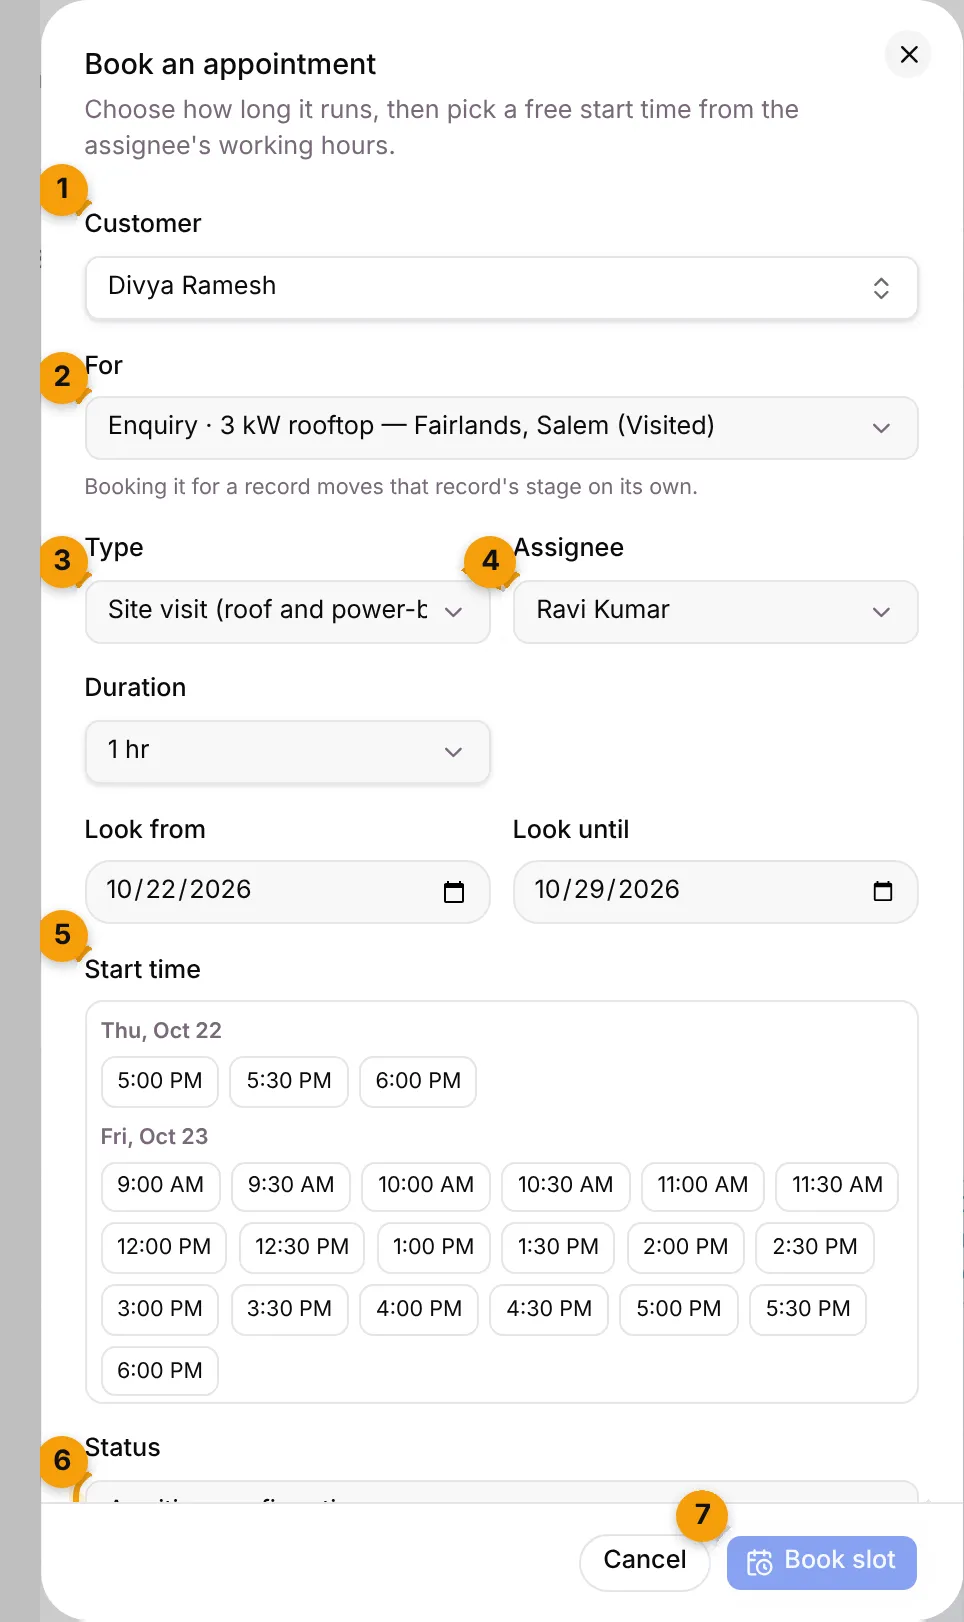964x1622 pixels.
Task: Click the Fri, Oct 23 day heading
Action: pyautogui.click(x=154, y=1137)
